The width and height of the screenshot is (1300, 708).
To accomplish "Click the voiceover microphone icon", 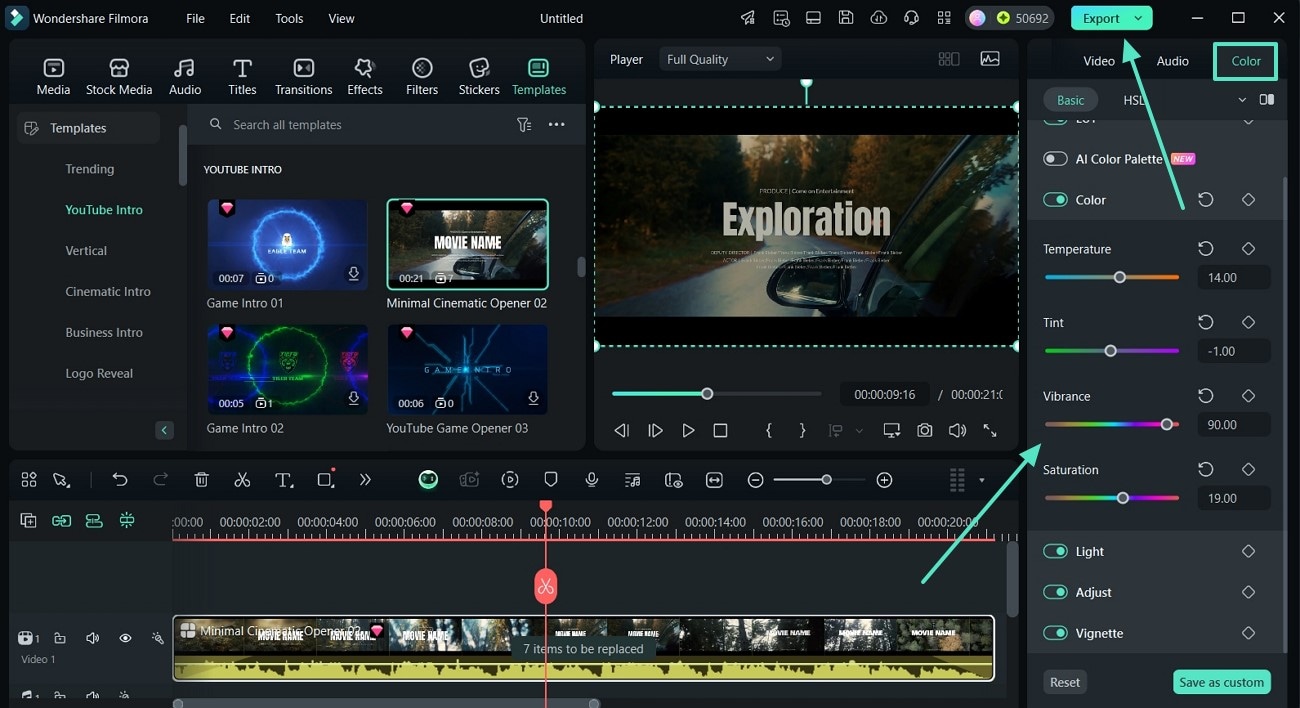I will [592, 480].
